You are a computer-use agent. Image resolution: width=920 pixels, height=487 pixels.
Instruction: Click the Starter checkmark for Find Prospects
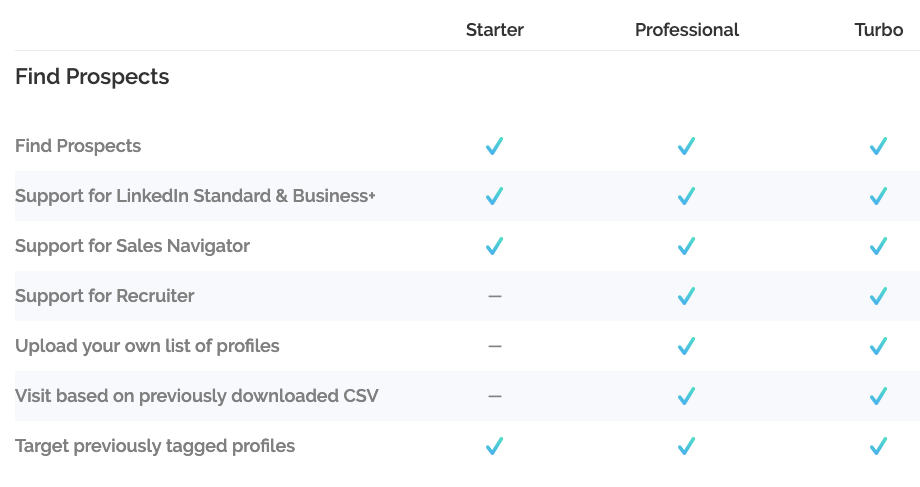pyautogui.click(x=495, y=146)
